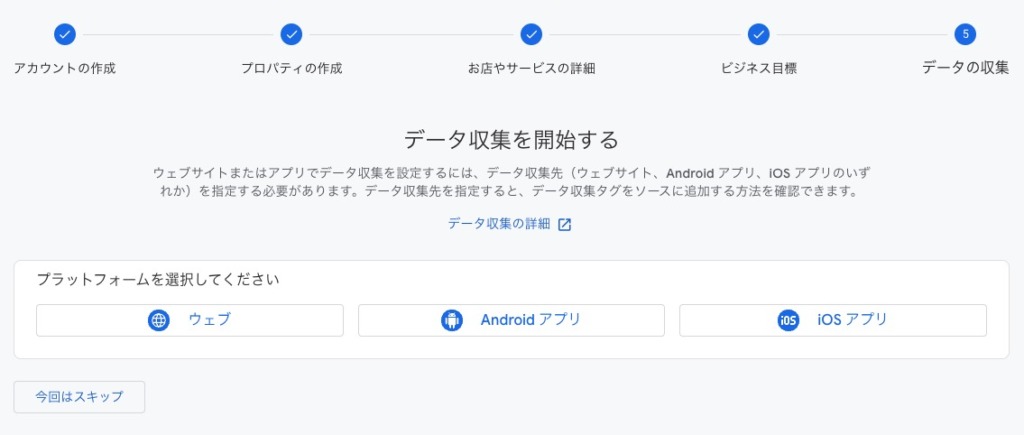Click the プラットフォームを選択してください heading
This screenshot has height=435, width=1024.
click(x=158, y=280)
